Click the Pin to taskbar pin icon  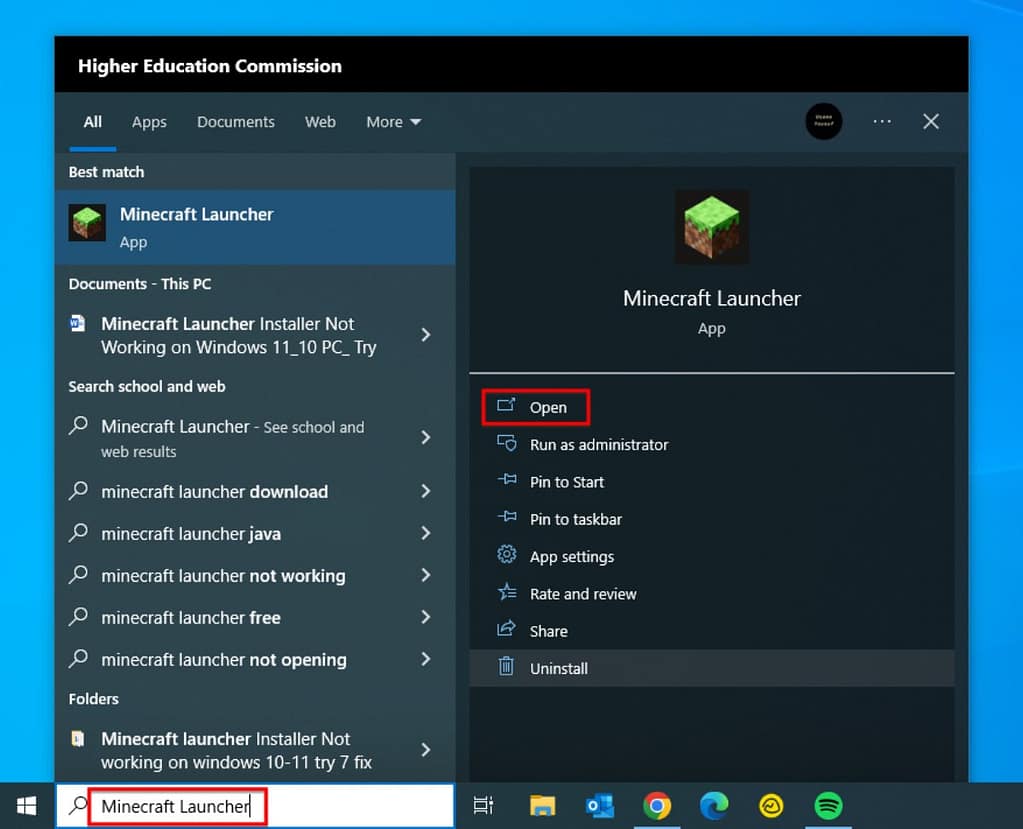pos(507,517)
